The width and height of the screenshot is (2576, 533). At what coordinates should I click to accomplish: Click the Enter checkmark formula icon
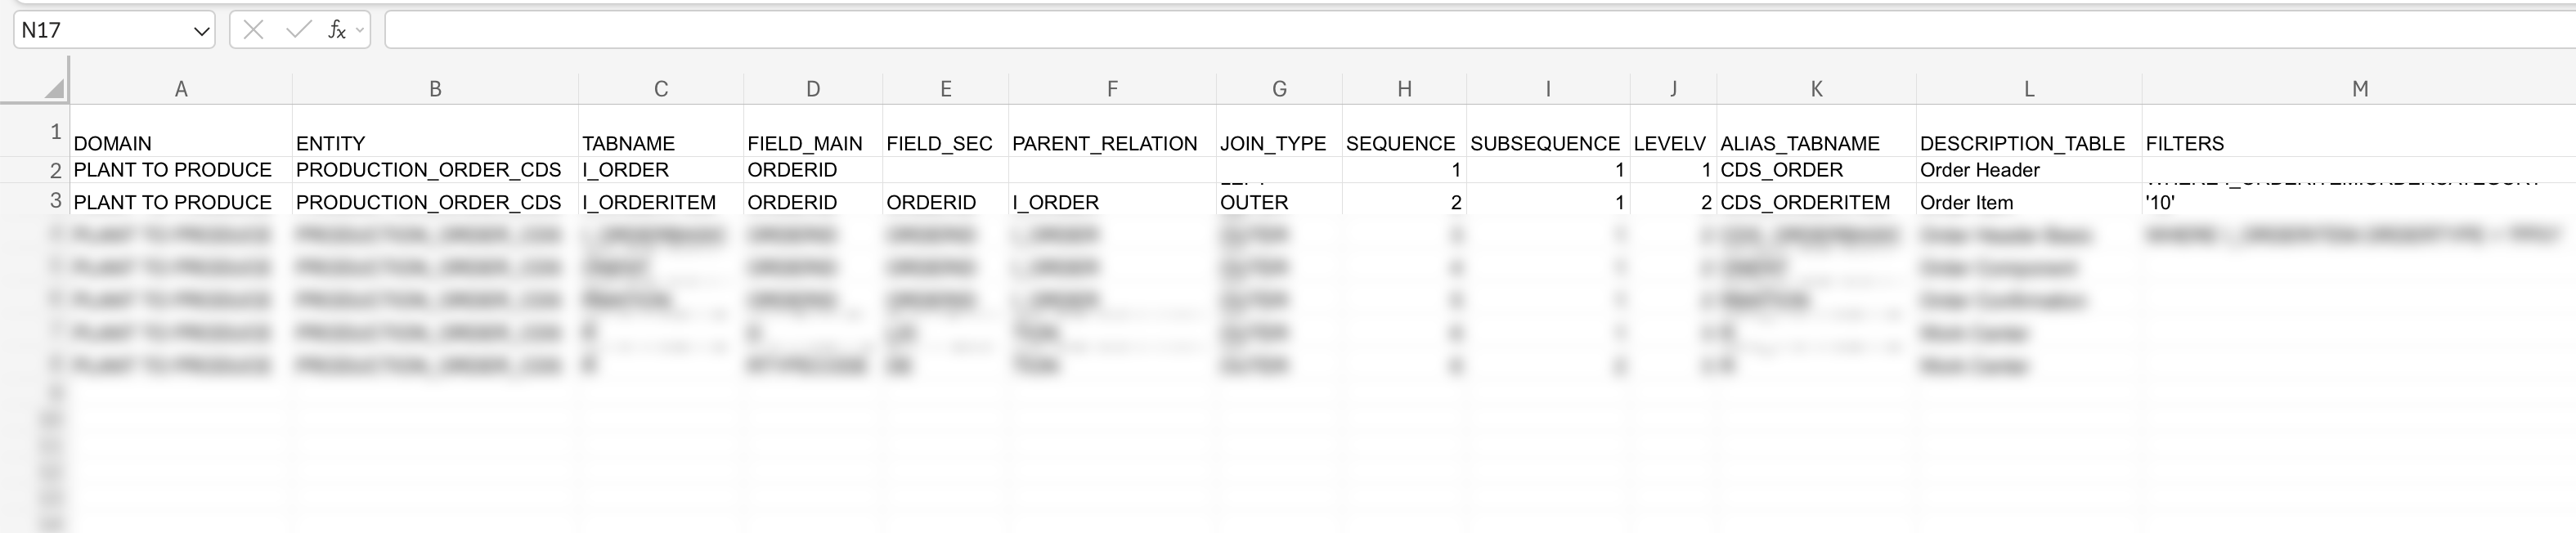tap(297, 30)
